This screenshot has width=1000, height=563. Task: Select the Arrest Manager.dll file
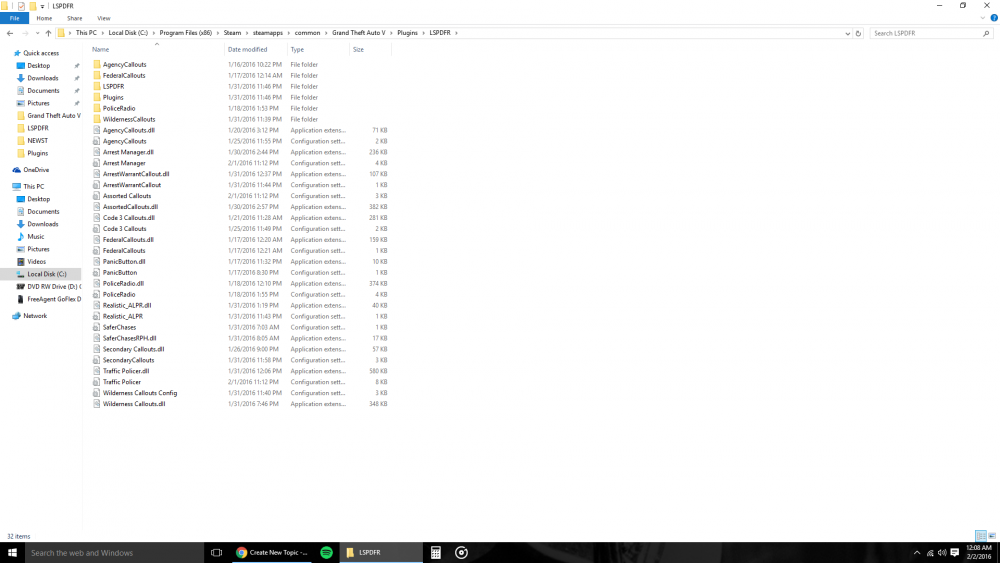click(x=128, y=152)
